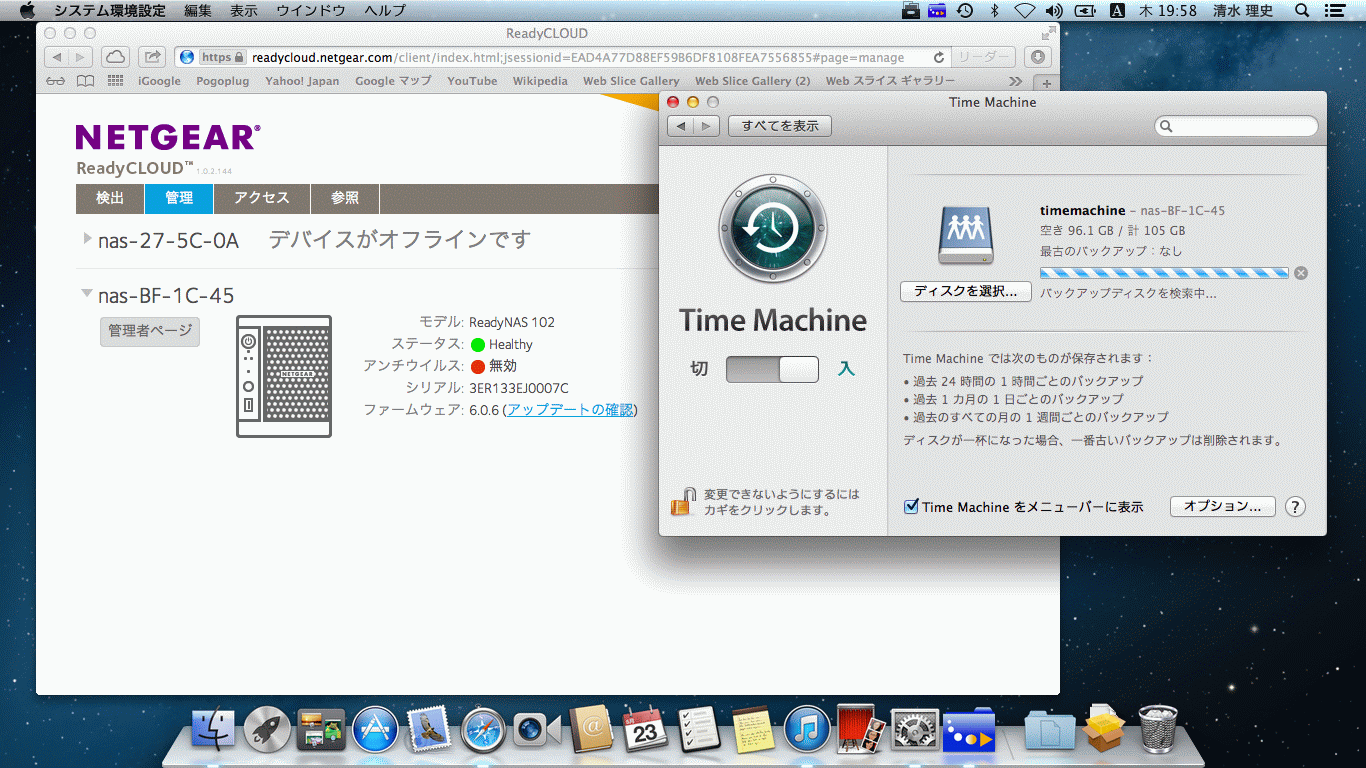Click the lock icon to prevent changes
This screenshot has height=768, width=1366.
(x=683, y=501)
